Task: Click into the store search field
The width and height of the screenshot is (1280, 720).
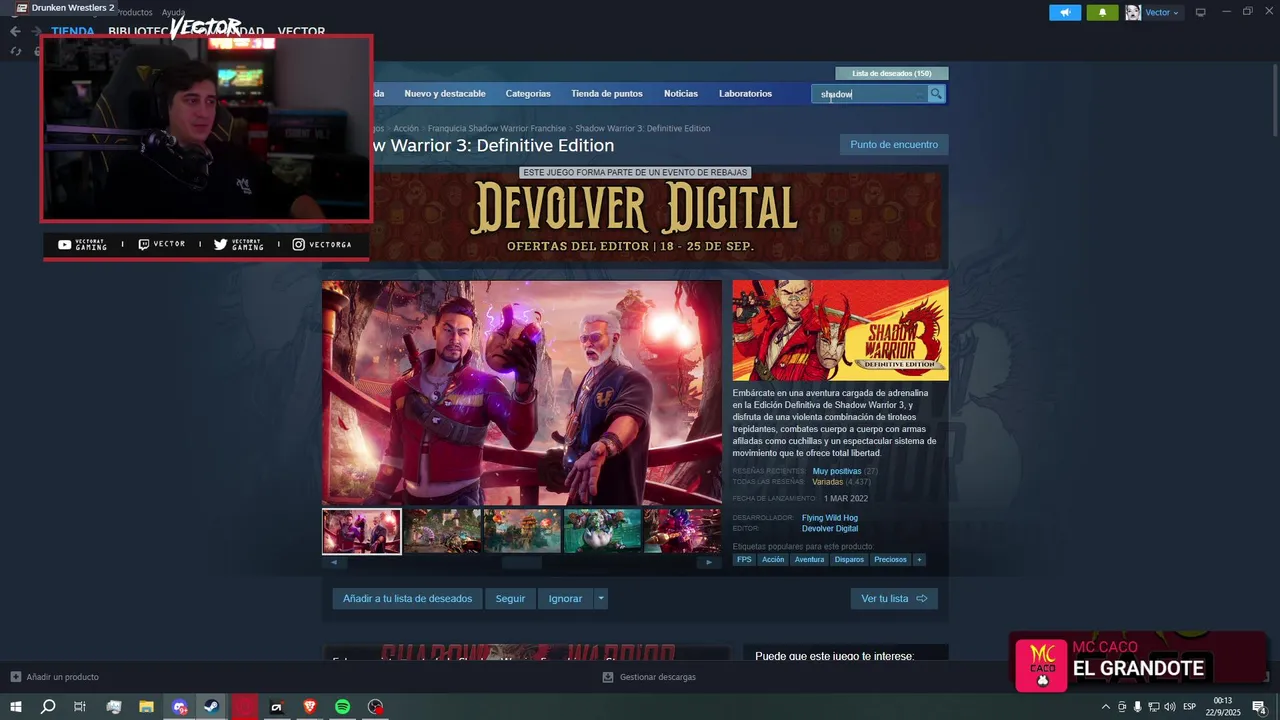Action: point(870,94)
